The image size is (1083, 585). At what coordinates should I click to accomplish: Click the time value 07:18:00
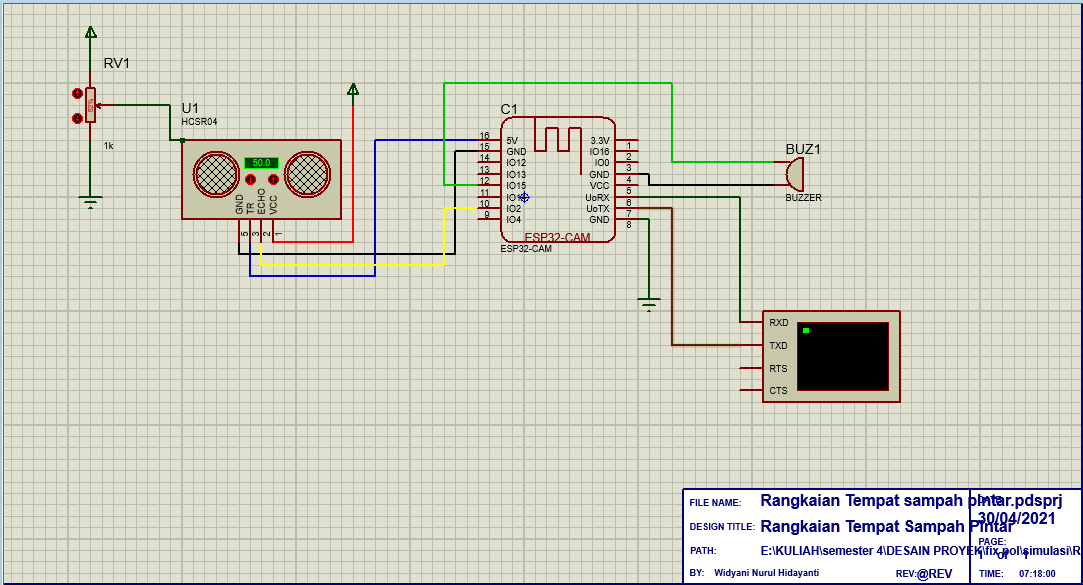point(1037,573)
